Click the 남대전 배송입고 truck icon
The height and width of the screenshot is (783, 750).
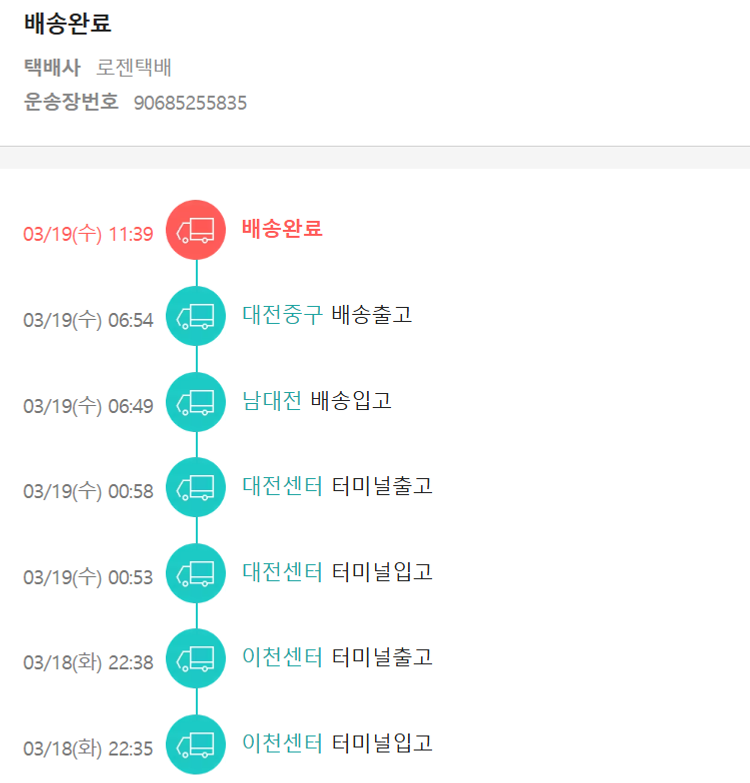point(196,402)
